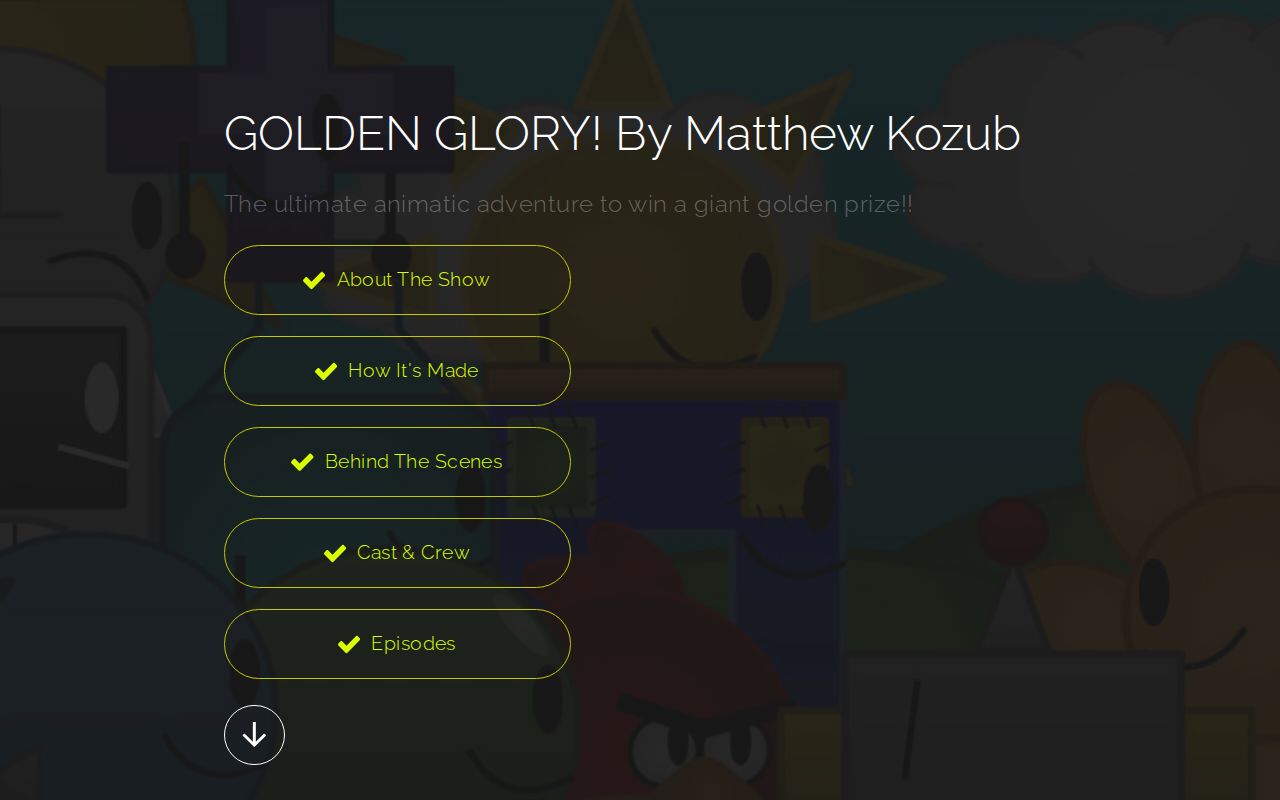The height and width of the screenshot is (800, 1280).
Task: Click the circular scroll-down control
Action: pos(254,735)
